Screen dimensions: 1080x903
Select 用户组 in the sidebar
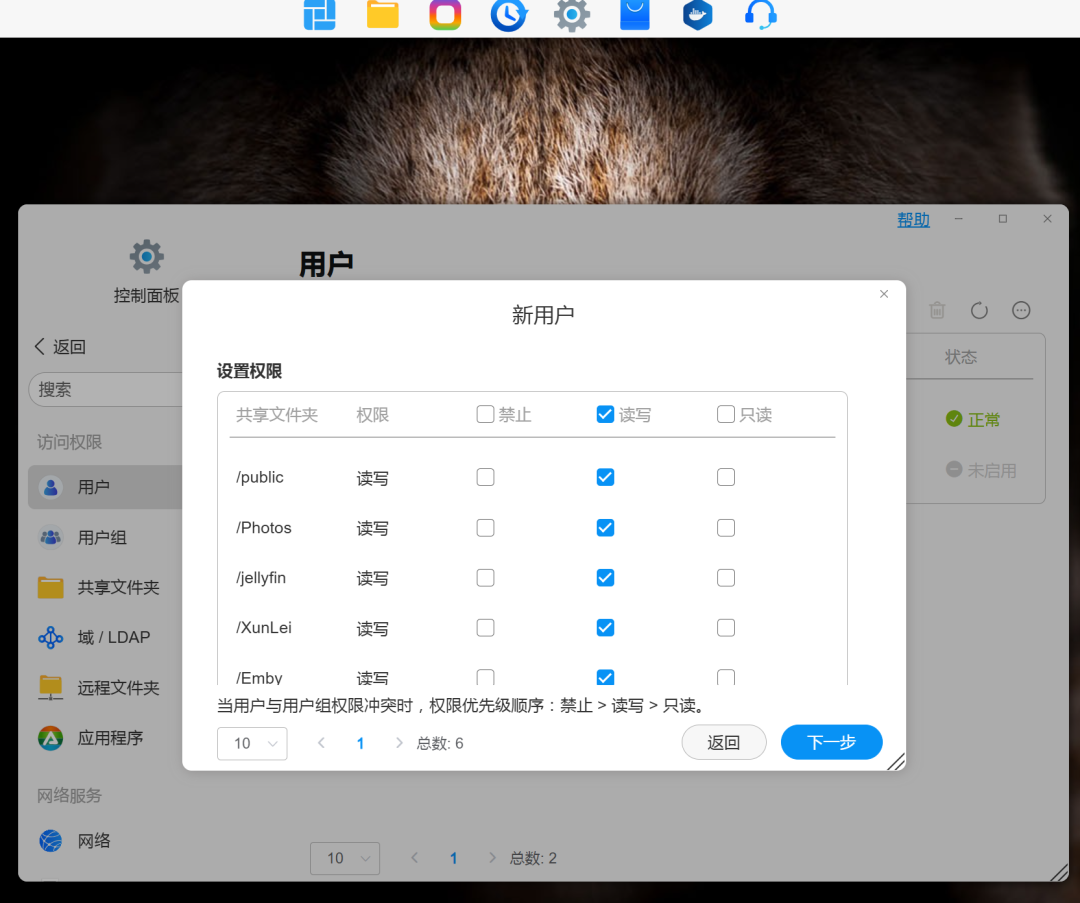[x=102, y=538]
